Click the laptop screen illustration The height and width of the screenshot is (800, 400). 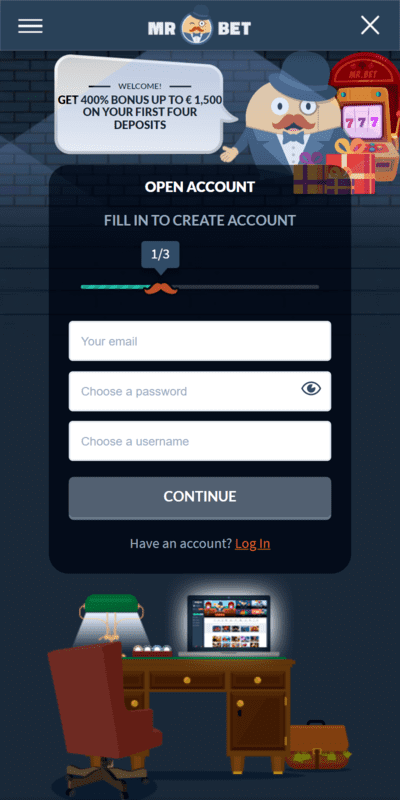[228, 624]
